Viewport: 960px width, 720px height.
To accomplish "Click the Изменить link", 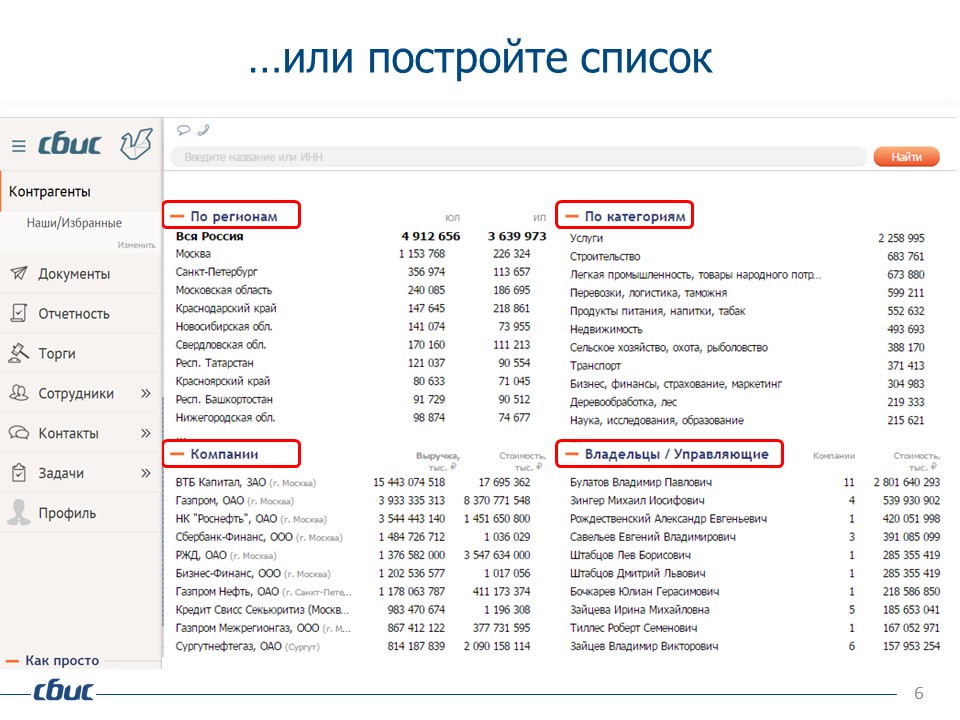I will (x=137, y=245).
